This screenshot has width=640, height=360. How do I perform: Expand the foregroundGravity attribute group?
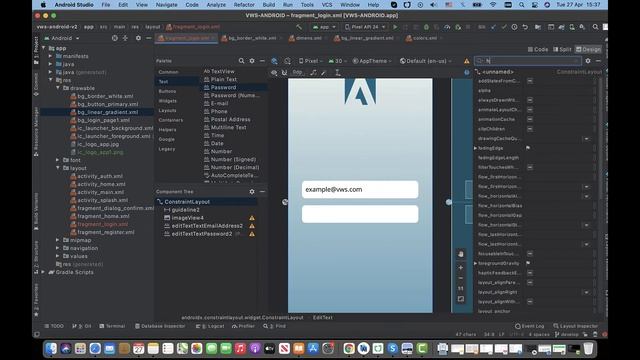(476, 263)
